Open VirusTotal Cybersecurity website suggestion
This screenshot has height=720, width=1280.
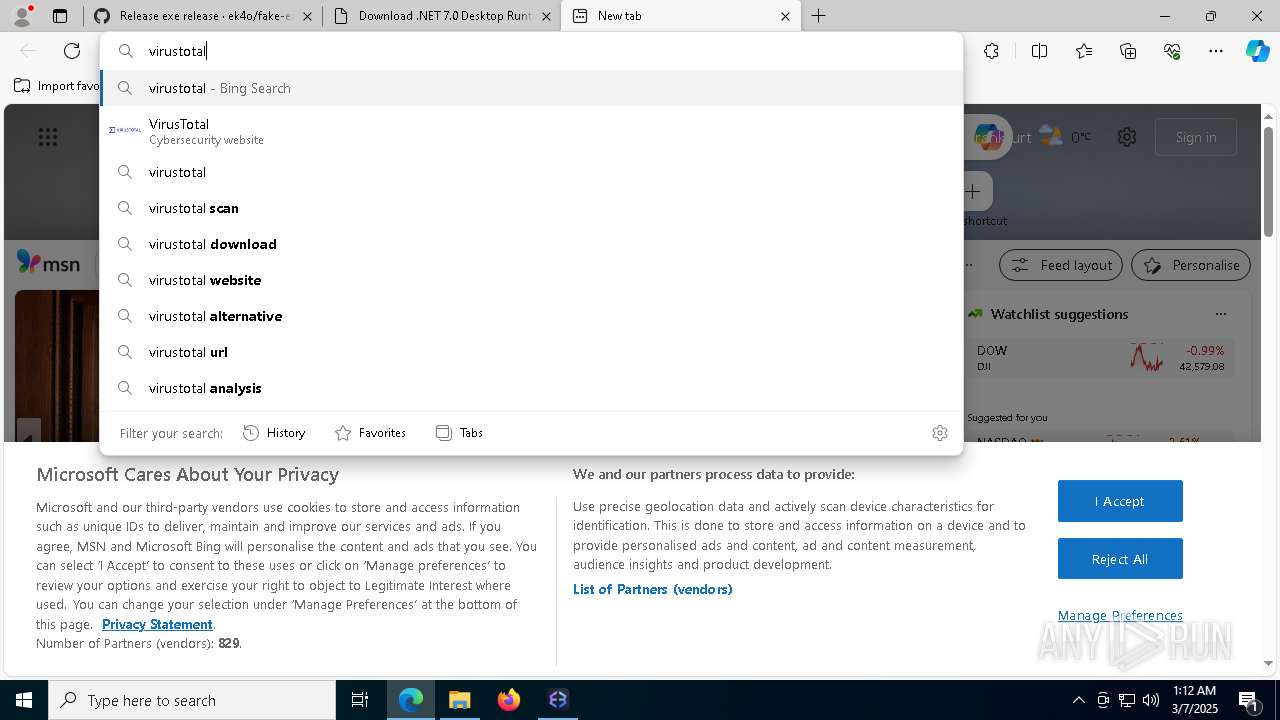531,131
